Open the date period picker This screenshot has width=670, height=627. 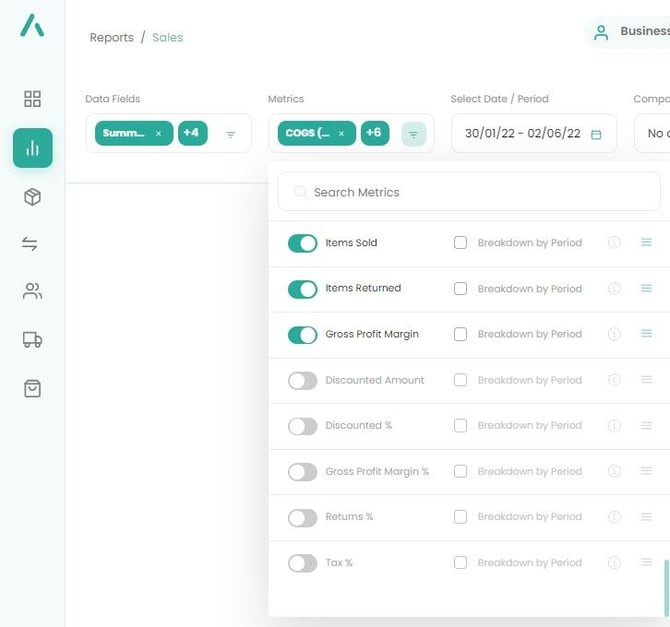point(534,134)
